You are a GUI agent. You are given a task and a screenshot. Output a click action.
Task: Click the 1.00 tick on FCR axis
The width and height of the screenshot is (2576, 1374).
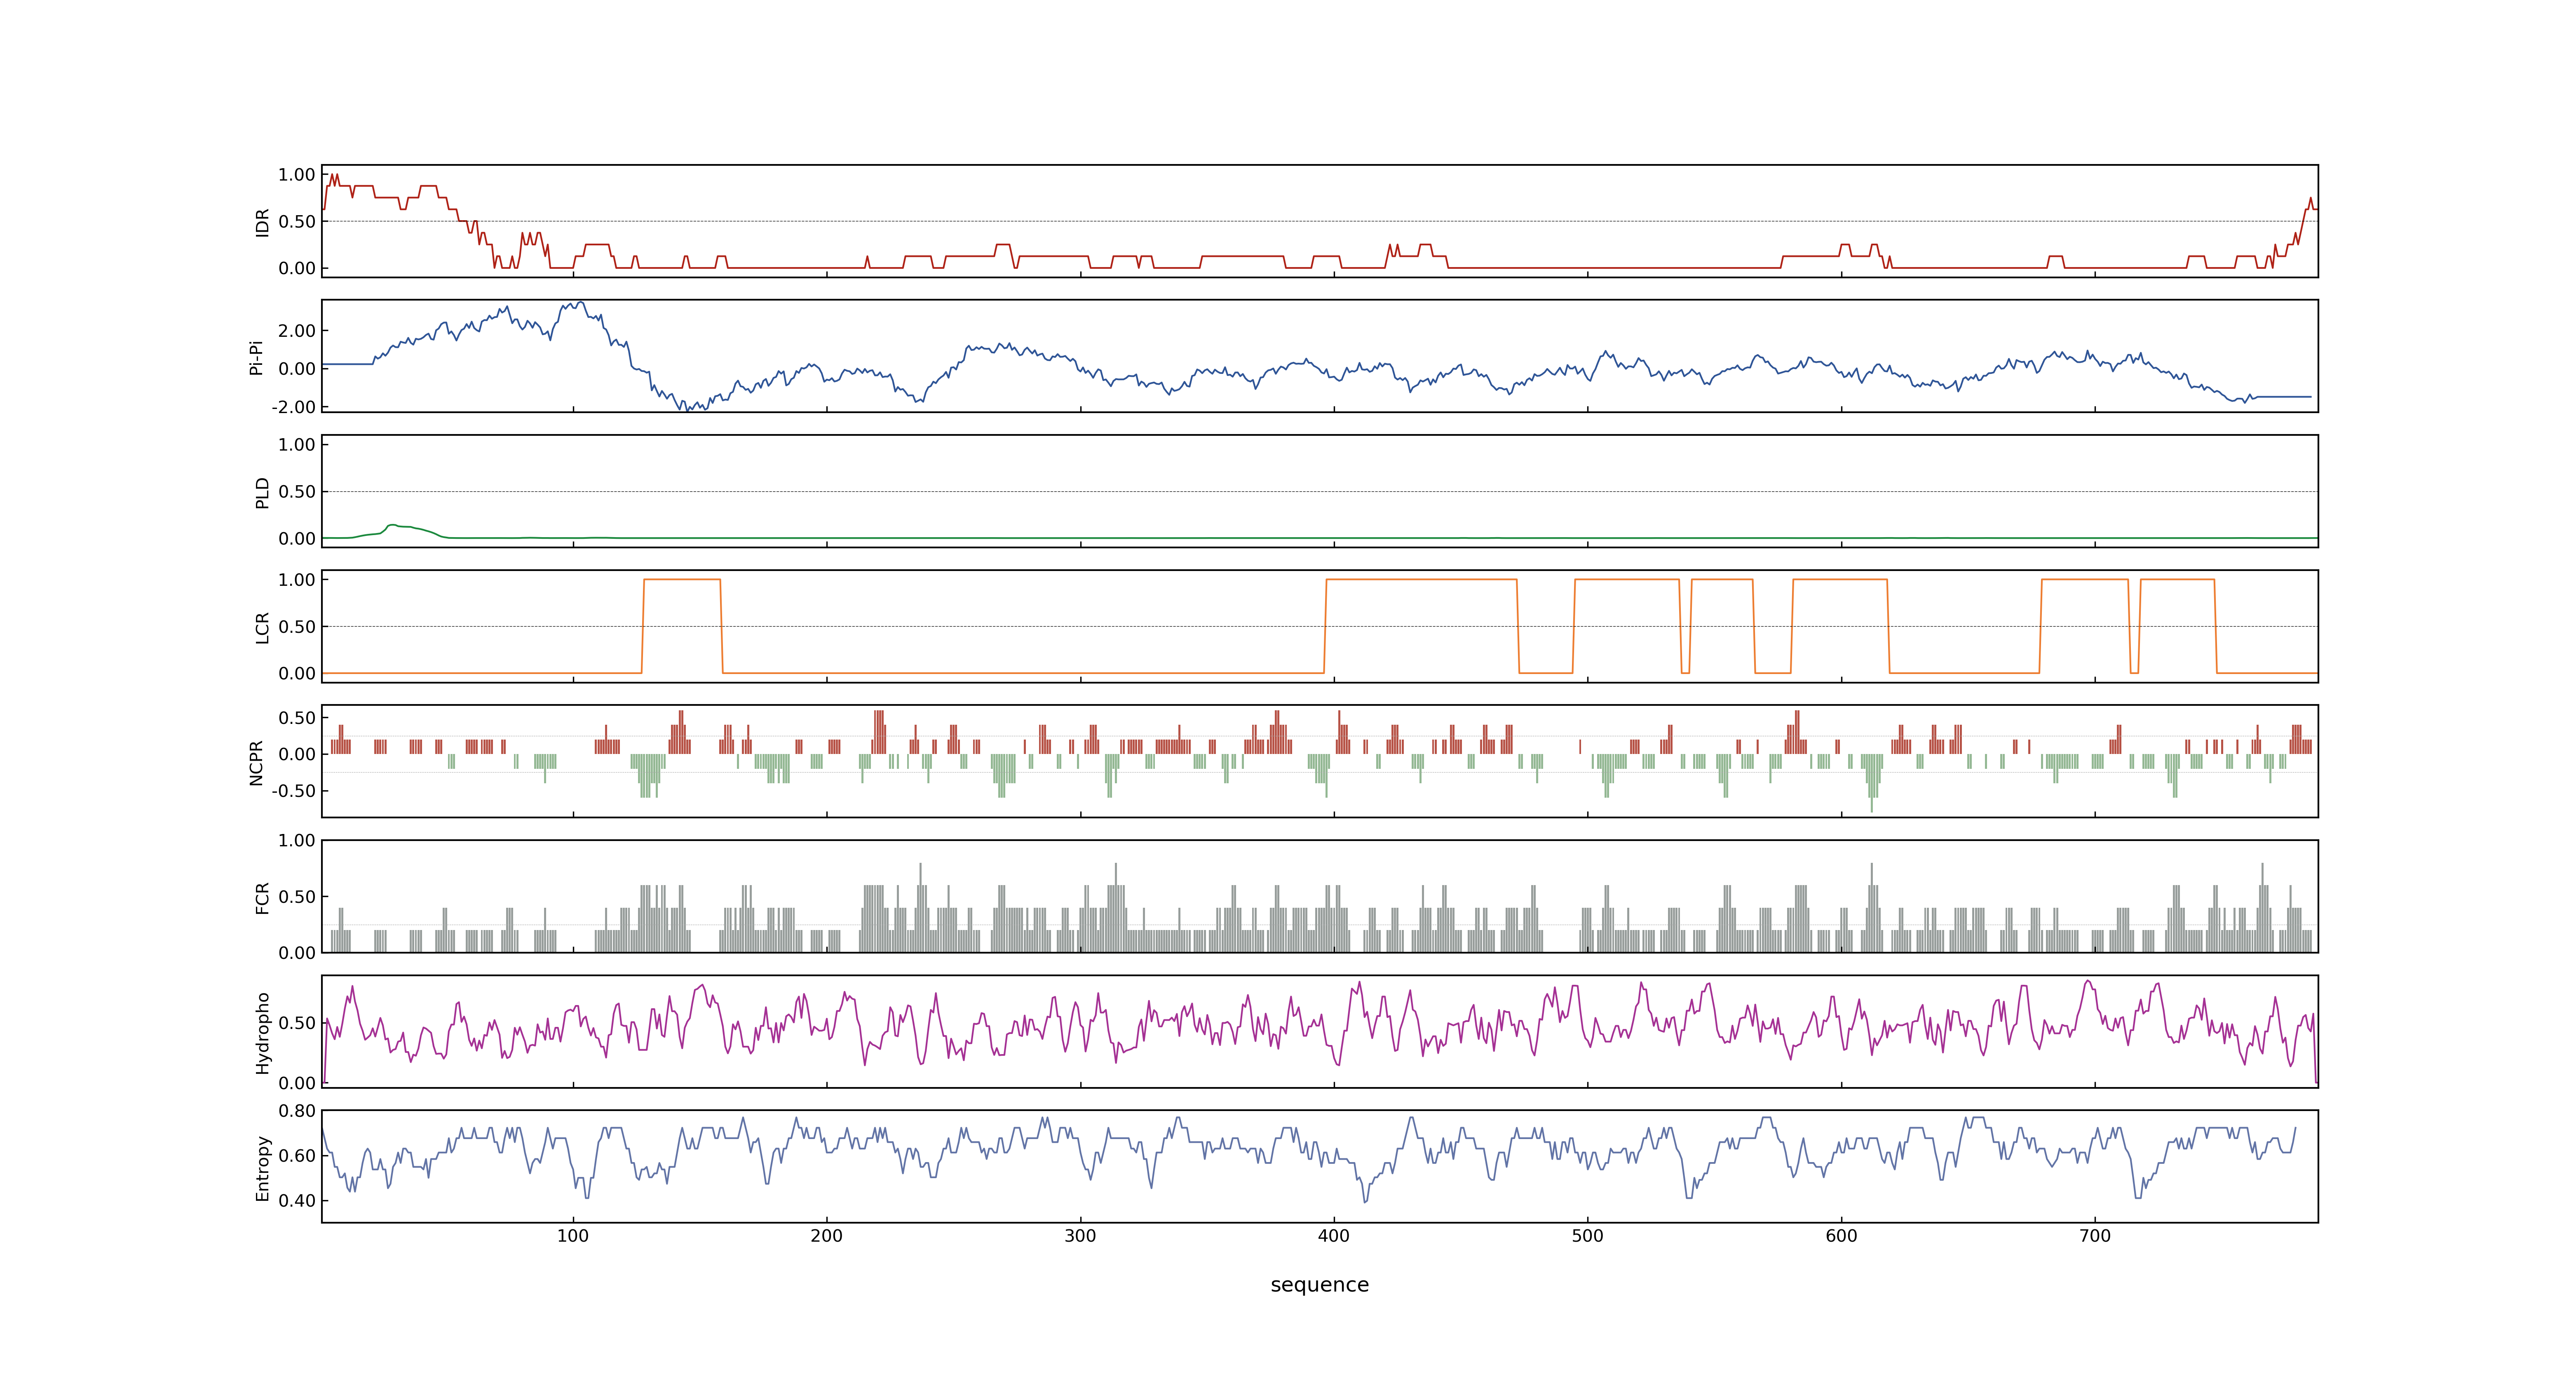(x=297, y=840)
